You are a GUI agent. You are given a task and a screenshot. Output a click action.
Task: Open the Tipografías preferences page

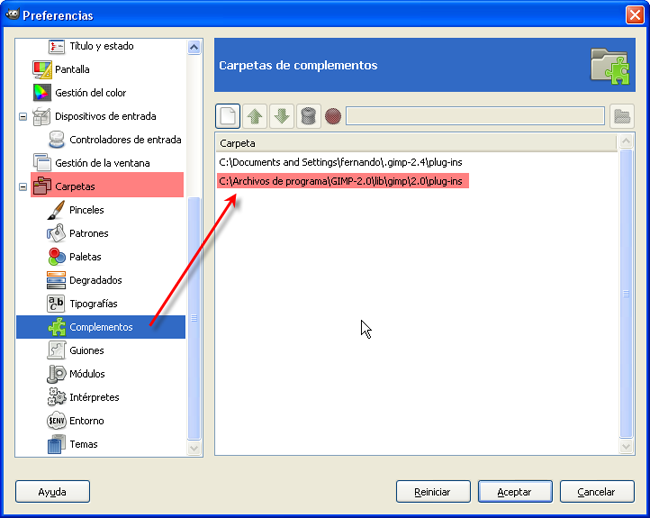point(93,303)
